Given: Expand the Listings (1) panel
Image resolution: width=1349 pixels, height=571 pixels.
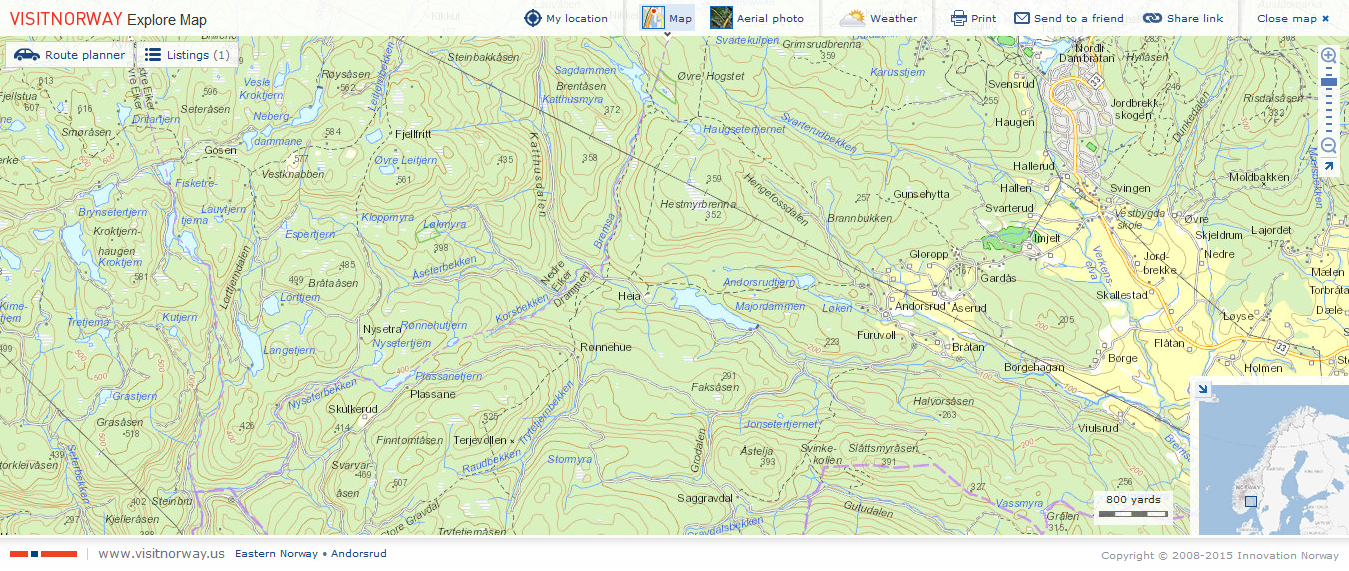Looking at the screenshot, I should (x=187, y=55).
